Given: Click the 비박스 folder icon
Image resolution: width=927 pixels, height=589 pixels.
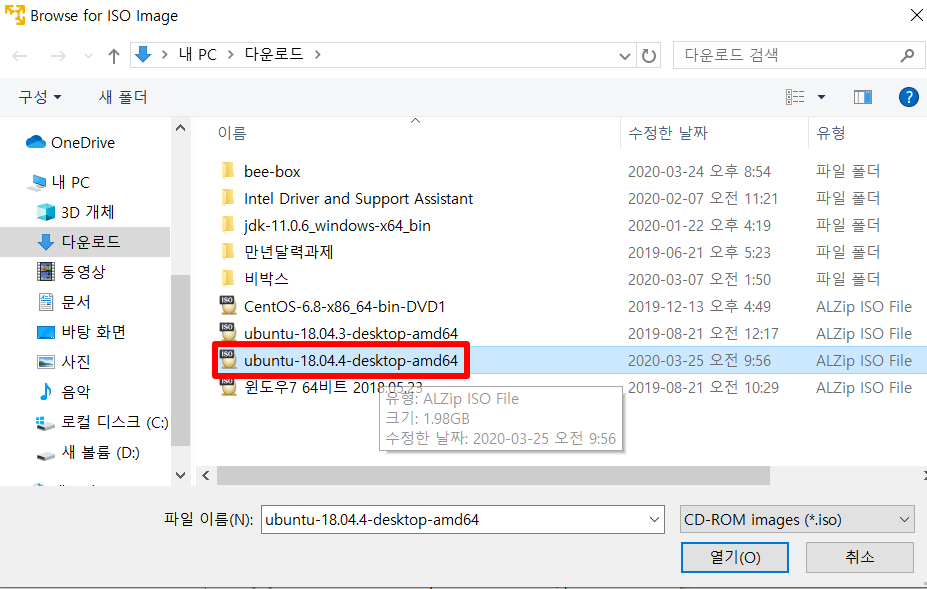Looking at the screenshot, I should pos(228,279).
